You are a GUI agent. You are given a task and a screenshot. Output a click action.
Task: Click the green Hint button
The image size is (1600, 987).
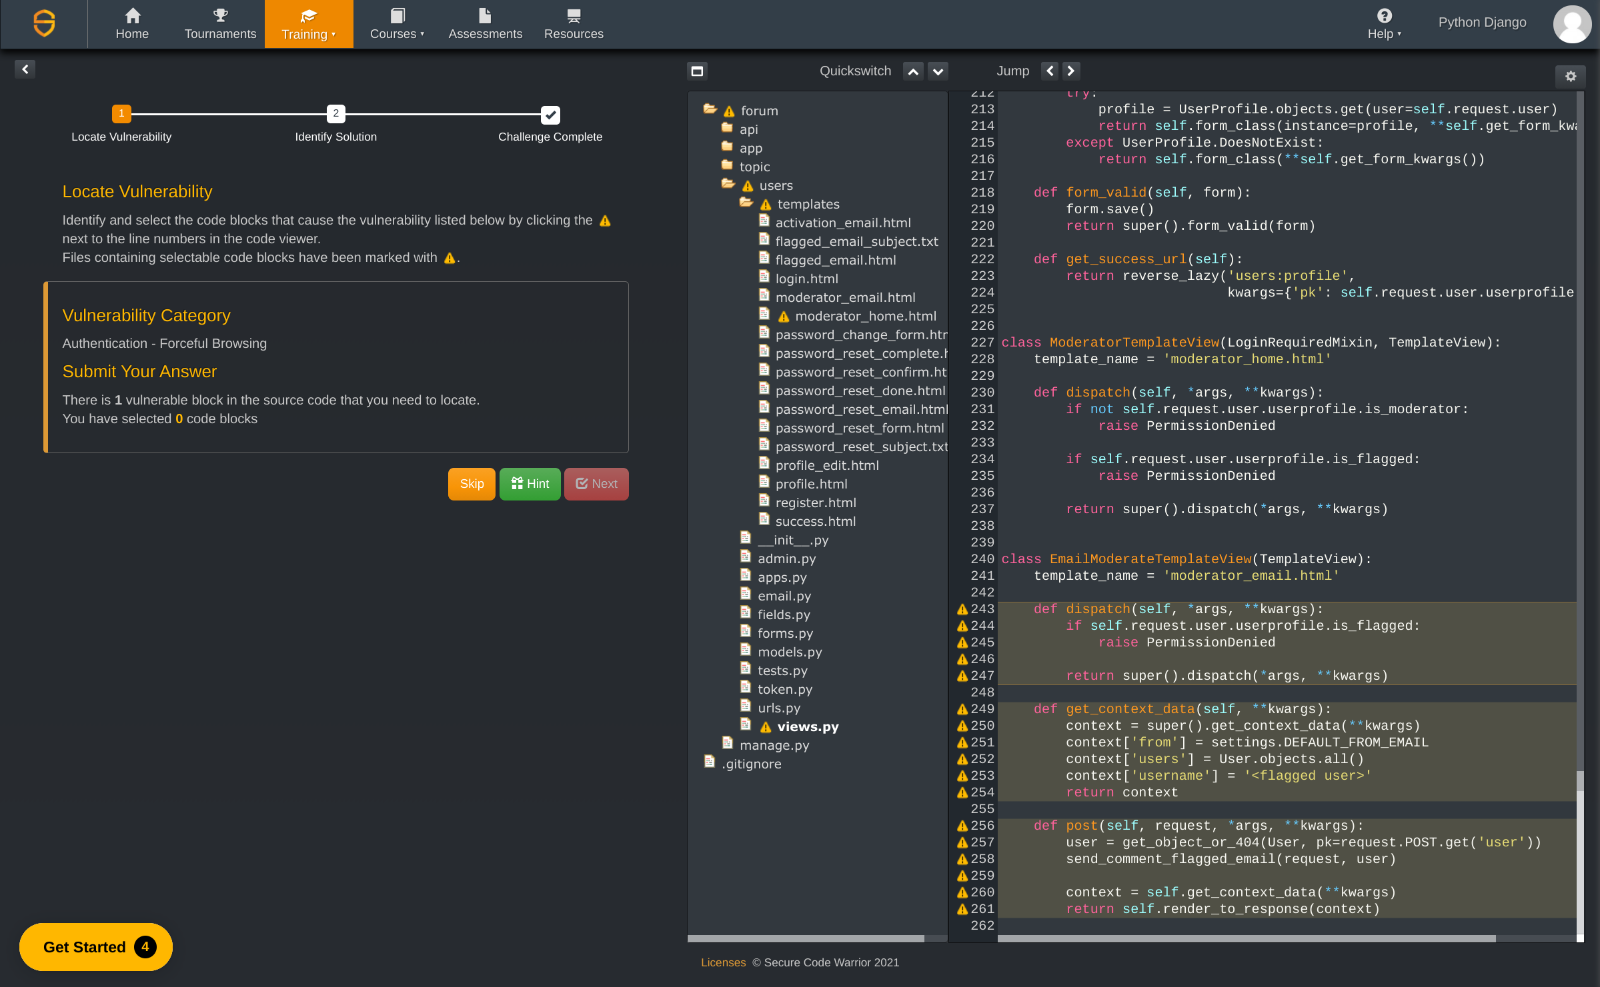click(530, 484)
